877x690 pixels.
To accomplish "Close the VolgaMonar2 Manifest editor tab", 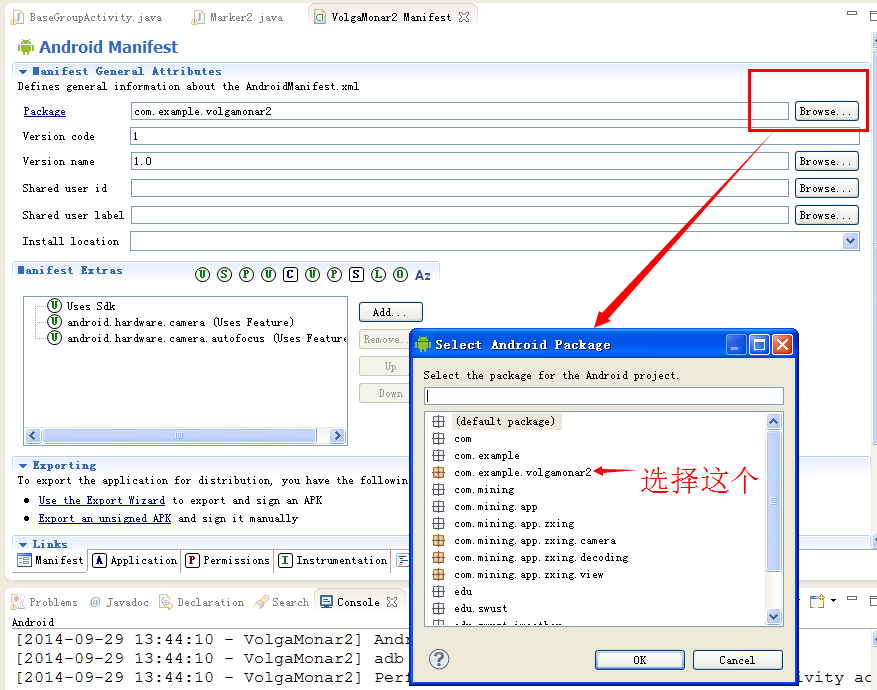I will [x=464, y=17].
